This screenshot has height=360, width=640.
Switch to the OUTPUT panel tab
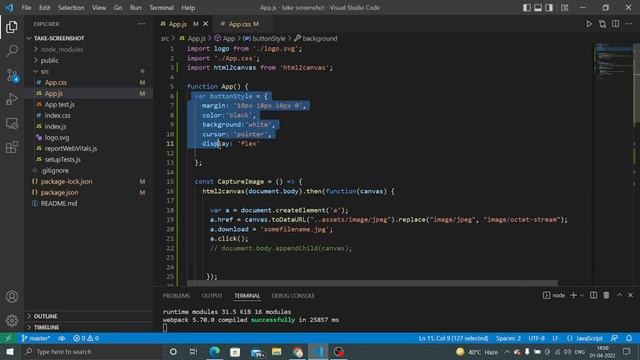(x=212, y=296)
